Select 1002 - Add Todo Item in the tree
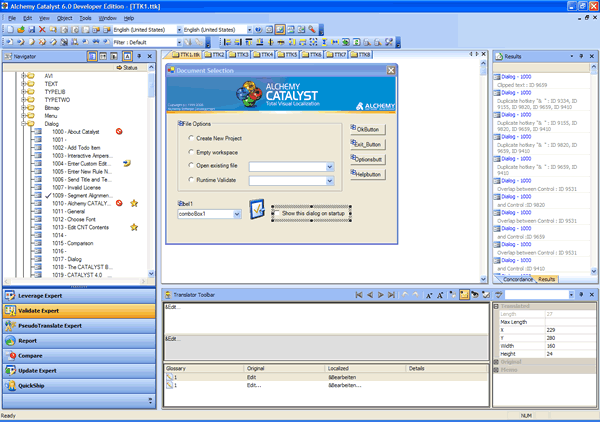The image size is (600, 422). point(76,148)
